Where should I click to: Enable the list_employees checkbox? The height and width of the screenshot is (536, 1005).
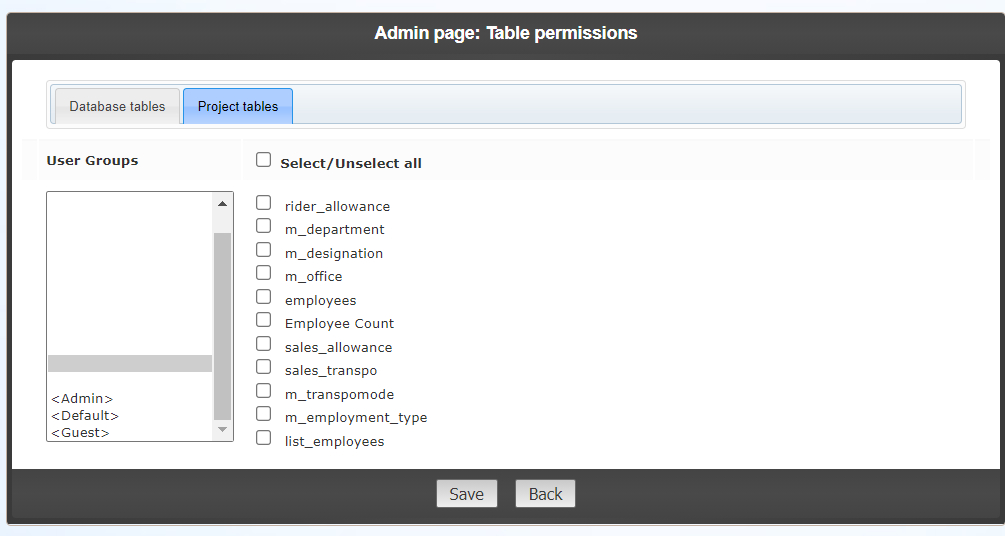coord(264,438)
